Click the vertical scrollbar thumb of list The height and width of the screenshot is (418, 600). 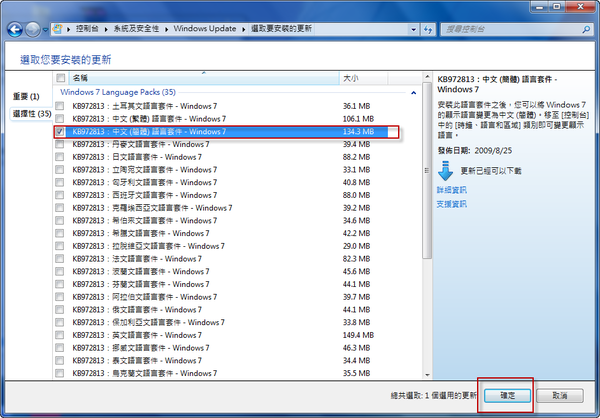tap(427, 170)
